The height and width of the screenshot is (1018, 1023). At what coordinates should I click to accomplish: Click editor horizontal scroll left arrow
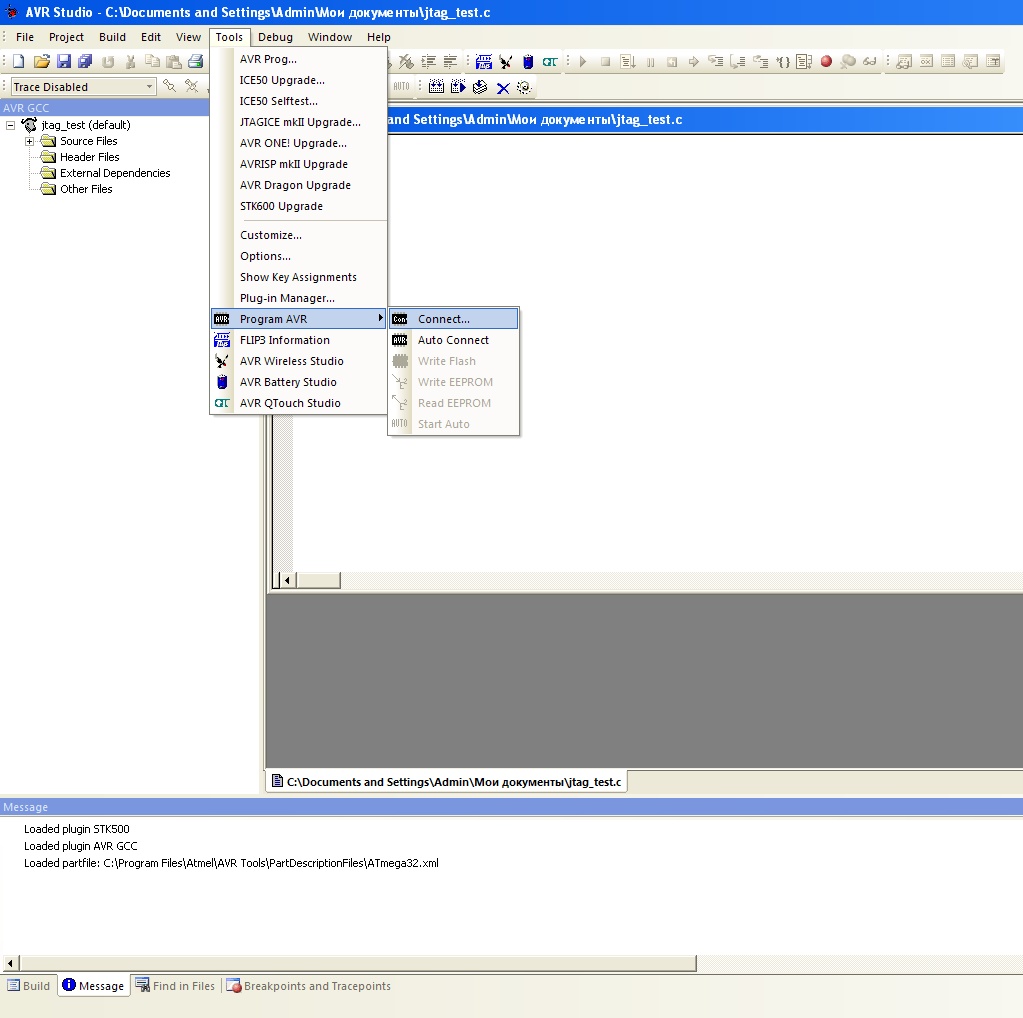pyautogui.click(x=288, y=580)
